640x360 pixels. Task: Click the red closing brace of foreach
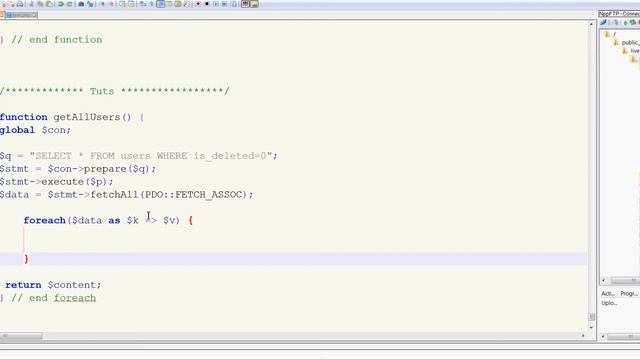tap(27, 259)
